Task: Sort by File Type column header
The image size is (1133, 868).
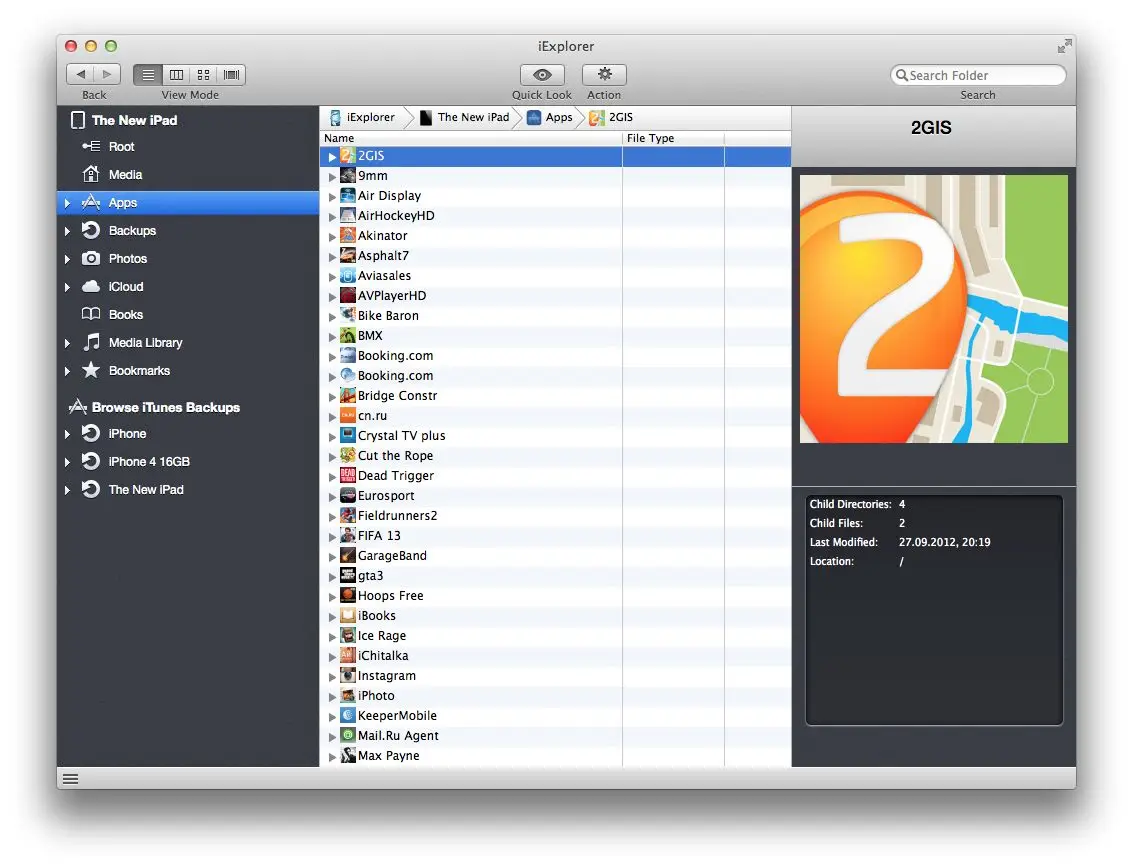Action: pyautogui.click(x=673, y=138)
